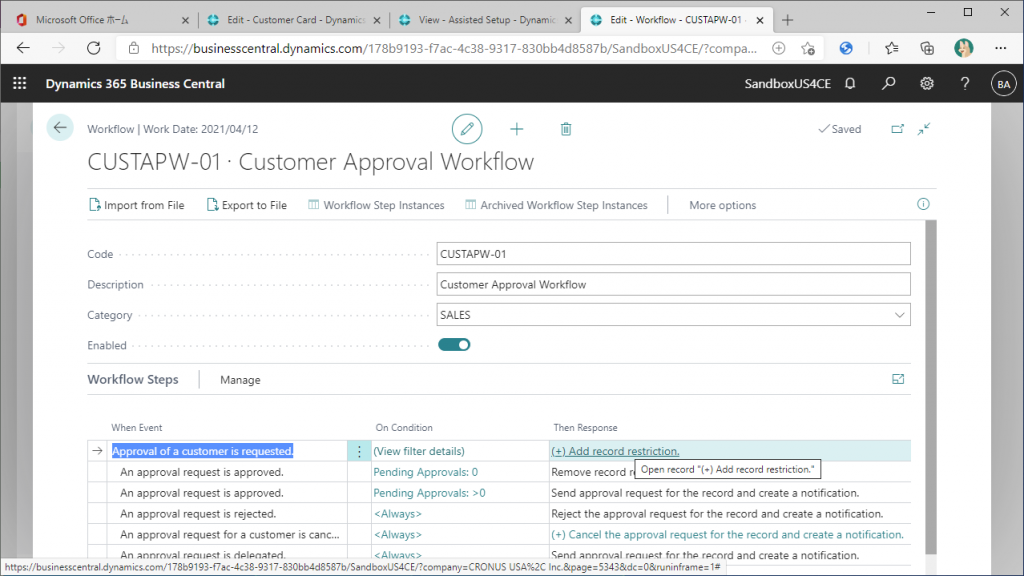Click <Always> condition on the rejected row
This screenshot has height=576, width=1024.
pyautogui.click(x=398, y=514)
